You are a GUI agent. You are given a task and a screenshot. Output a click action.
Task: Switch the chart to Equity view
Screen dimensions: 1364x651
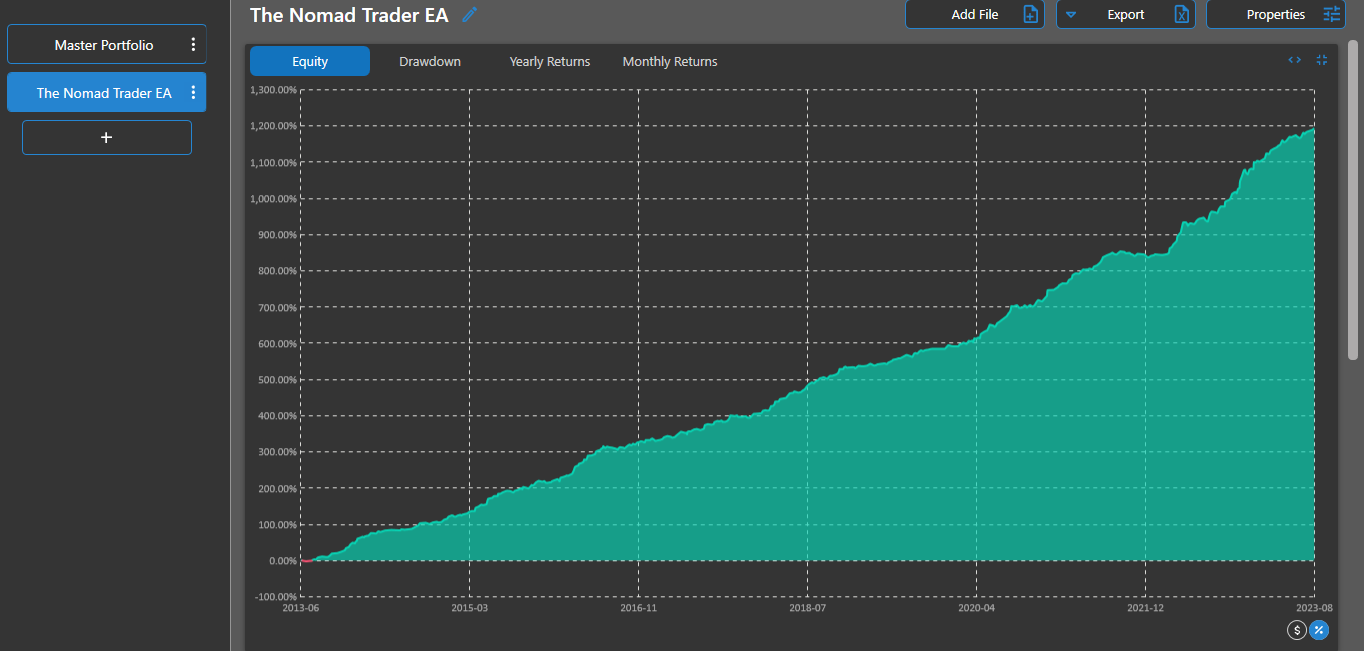309,61
